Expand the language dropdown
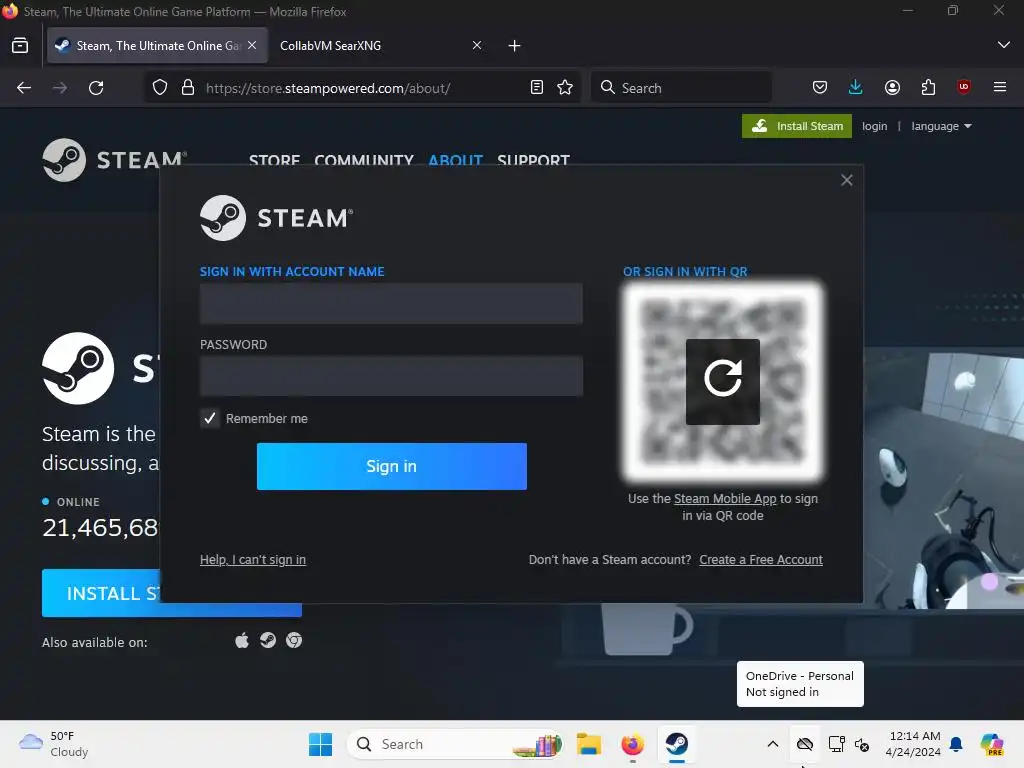This screenshot has width=1024, height=768. [x=941, y=126]
